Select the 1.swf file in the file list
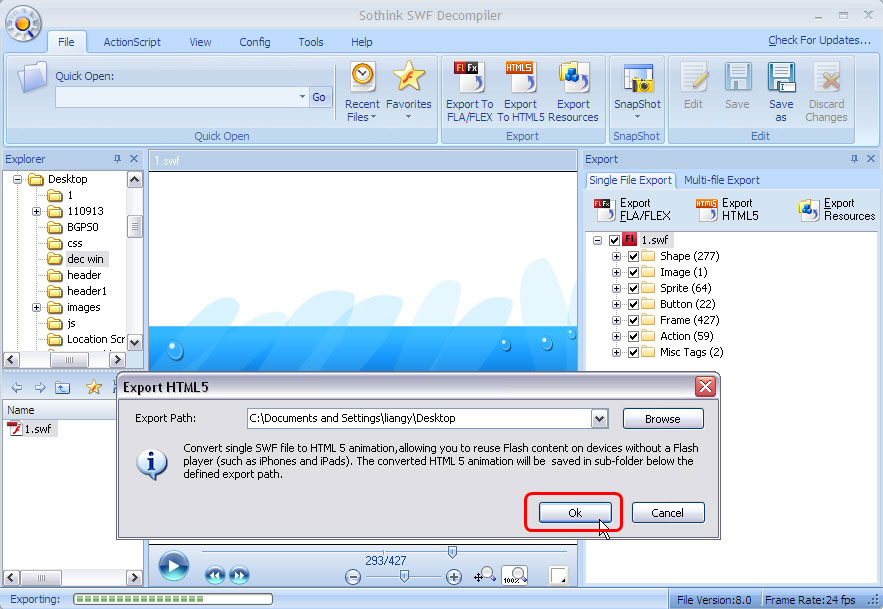Screen dimensions: 883x609 pos(32,429)
